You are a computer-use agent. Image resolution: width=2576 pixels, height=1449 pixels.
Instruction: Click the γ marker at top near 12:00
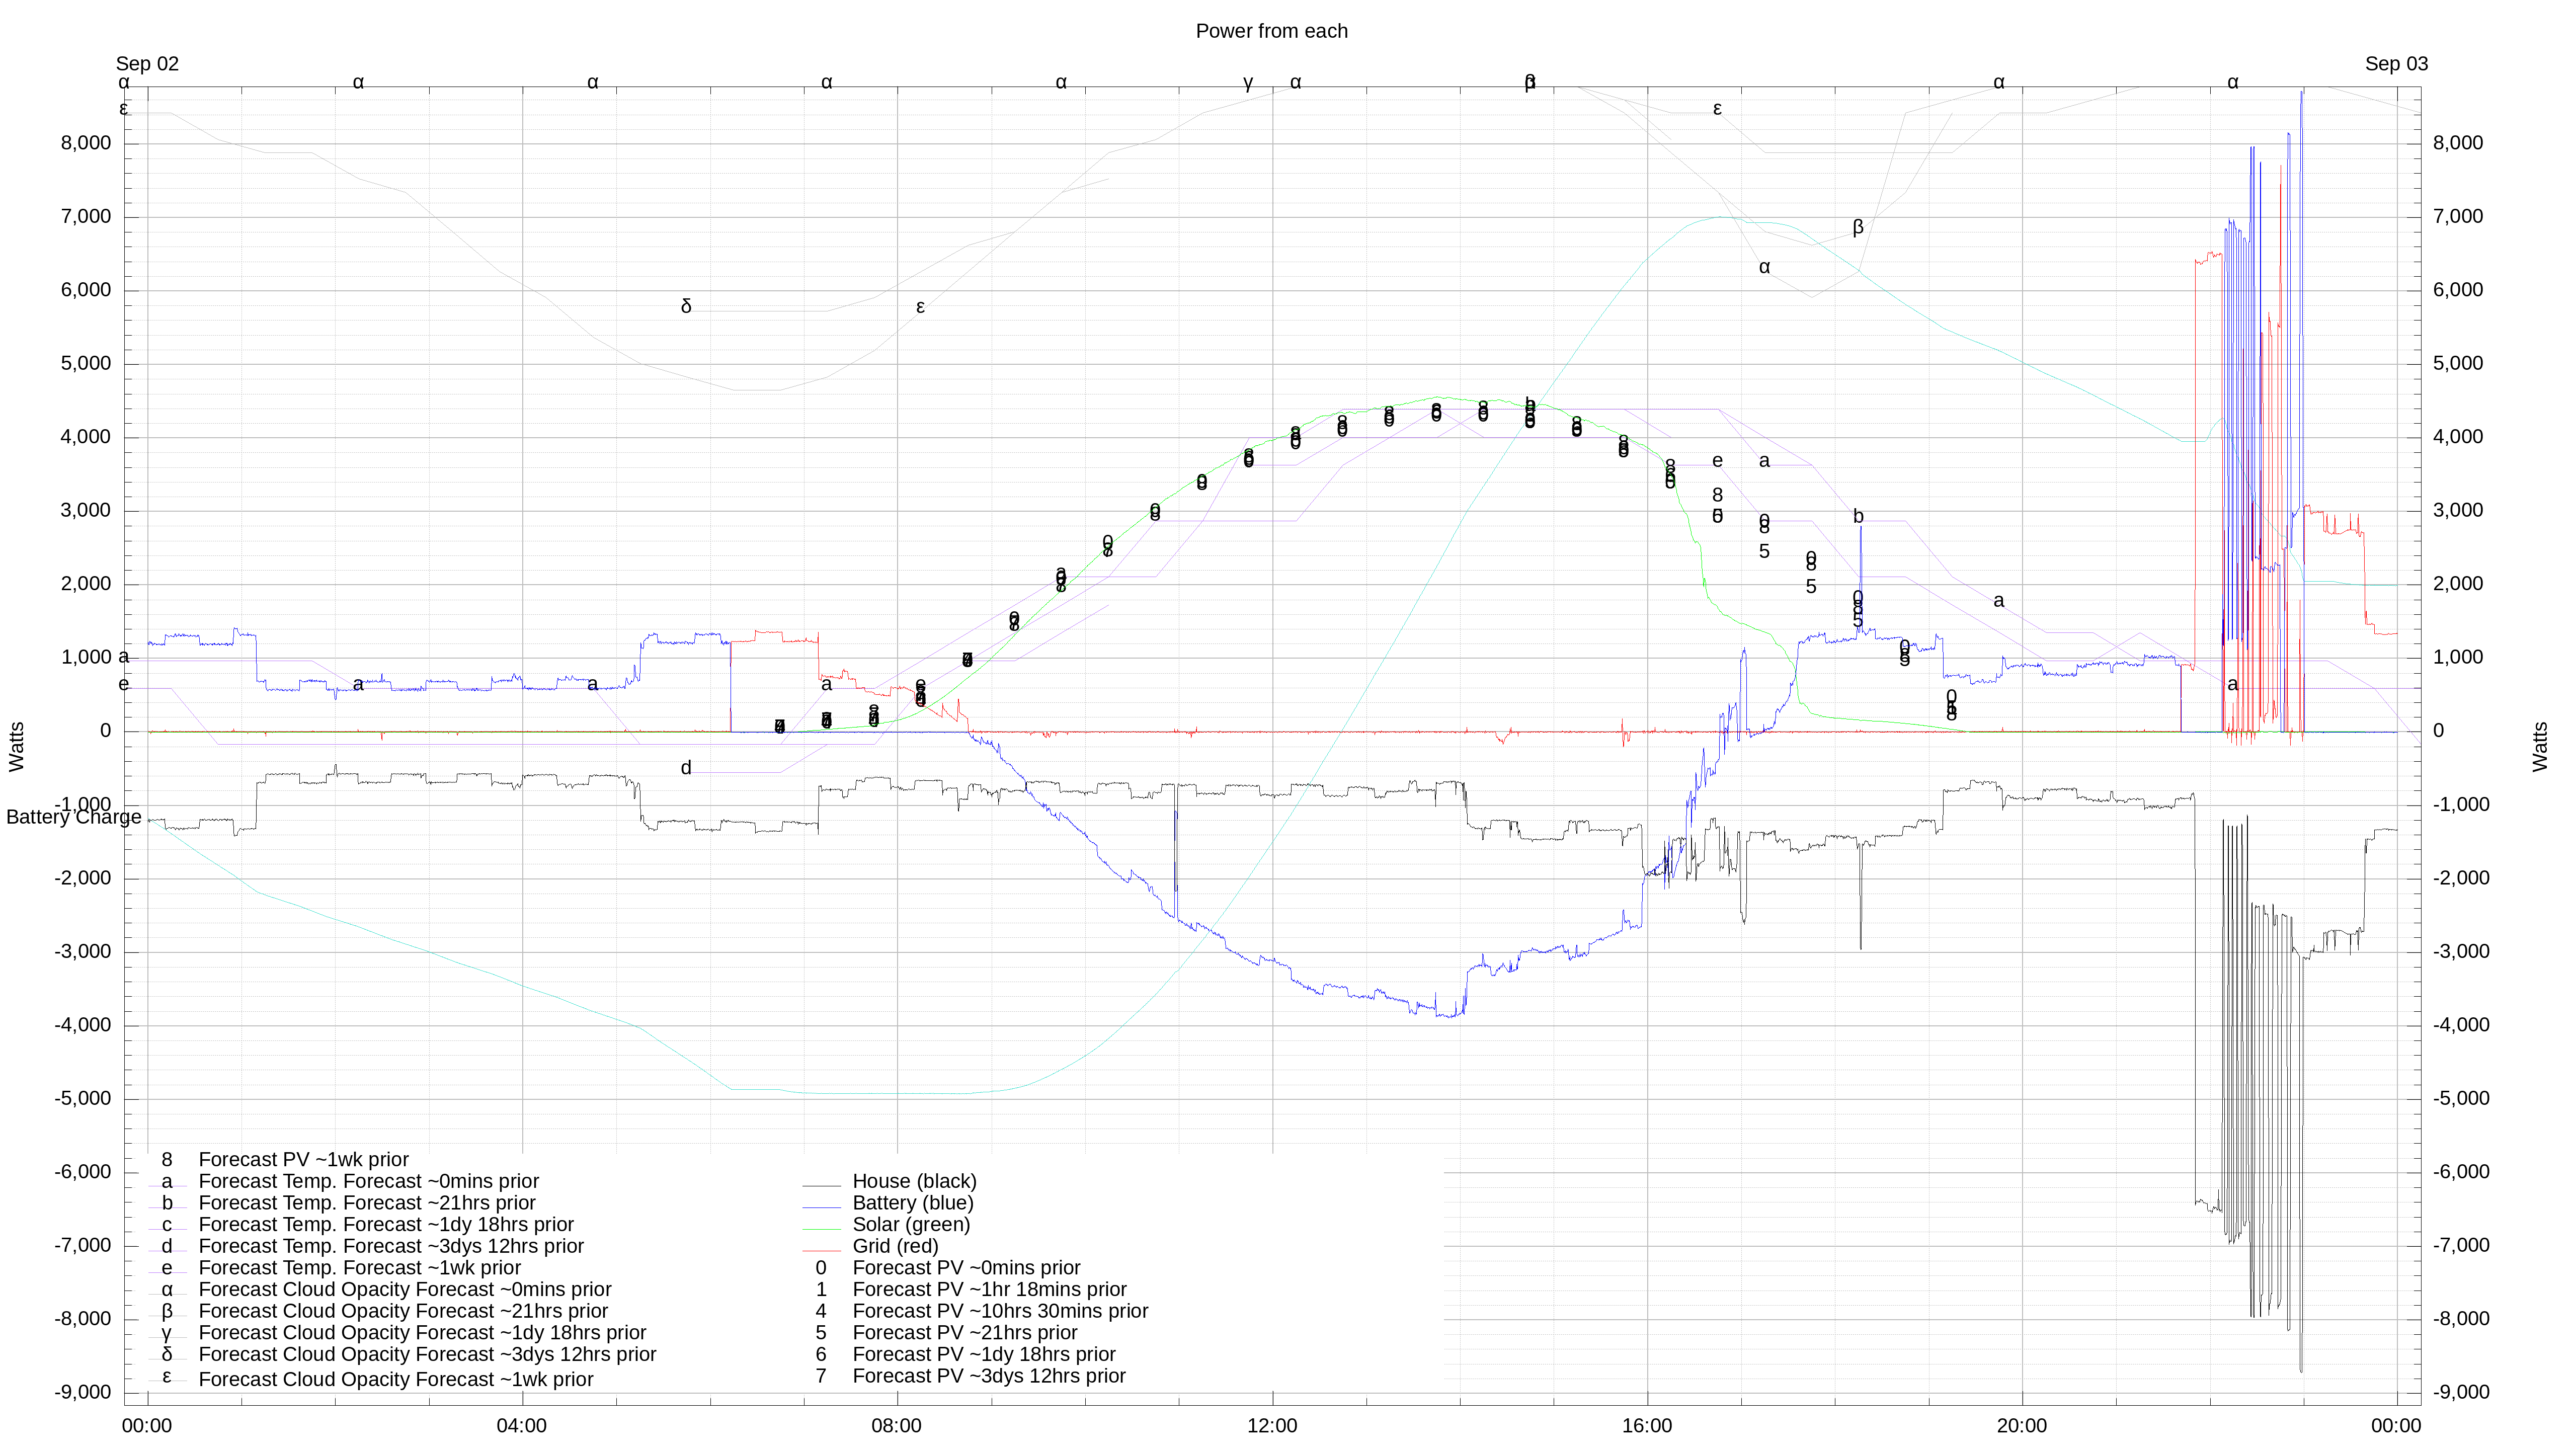tap(1248, 82)
